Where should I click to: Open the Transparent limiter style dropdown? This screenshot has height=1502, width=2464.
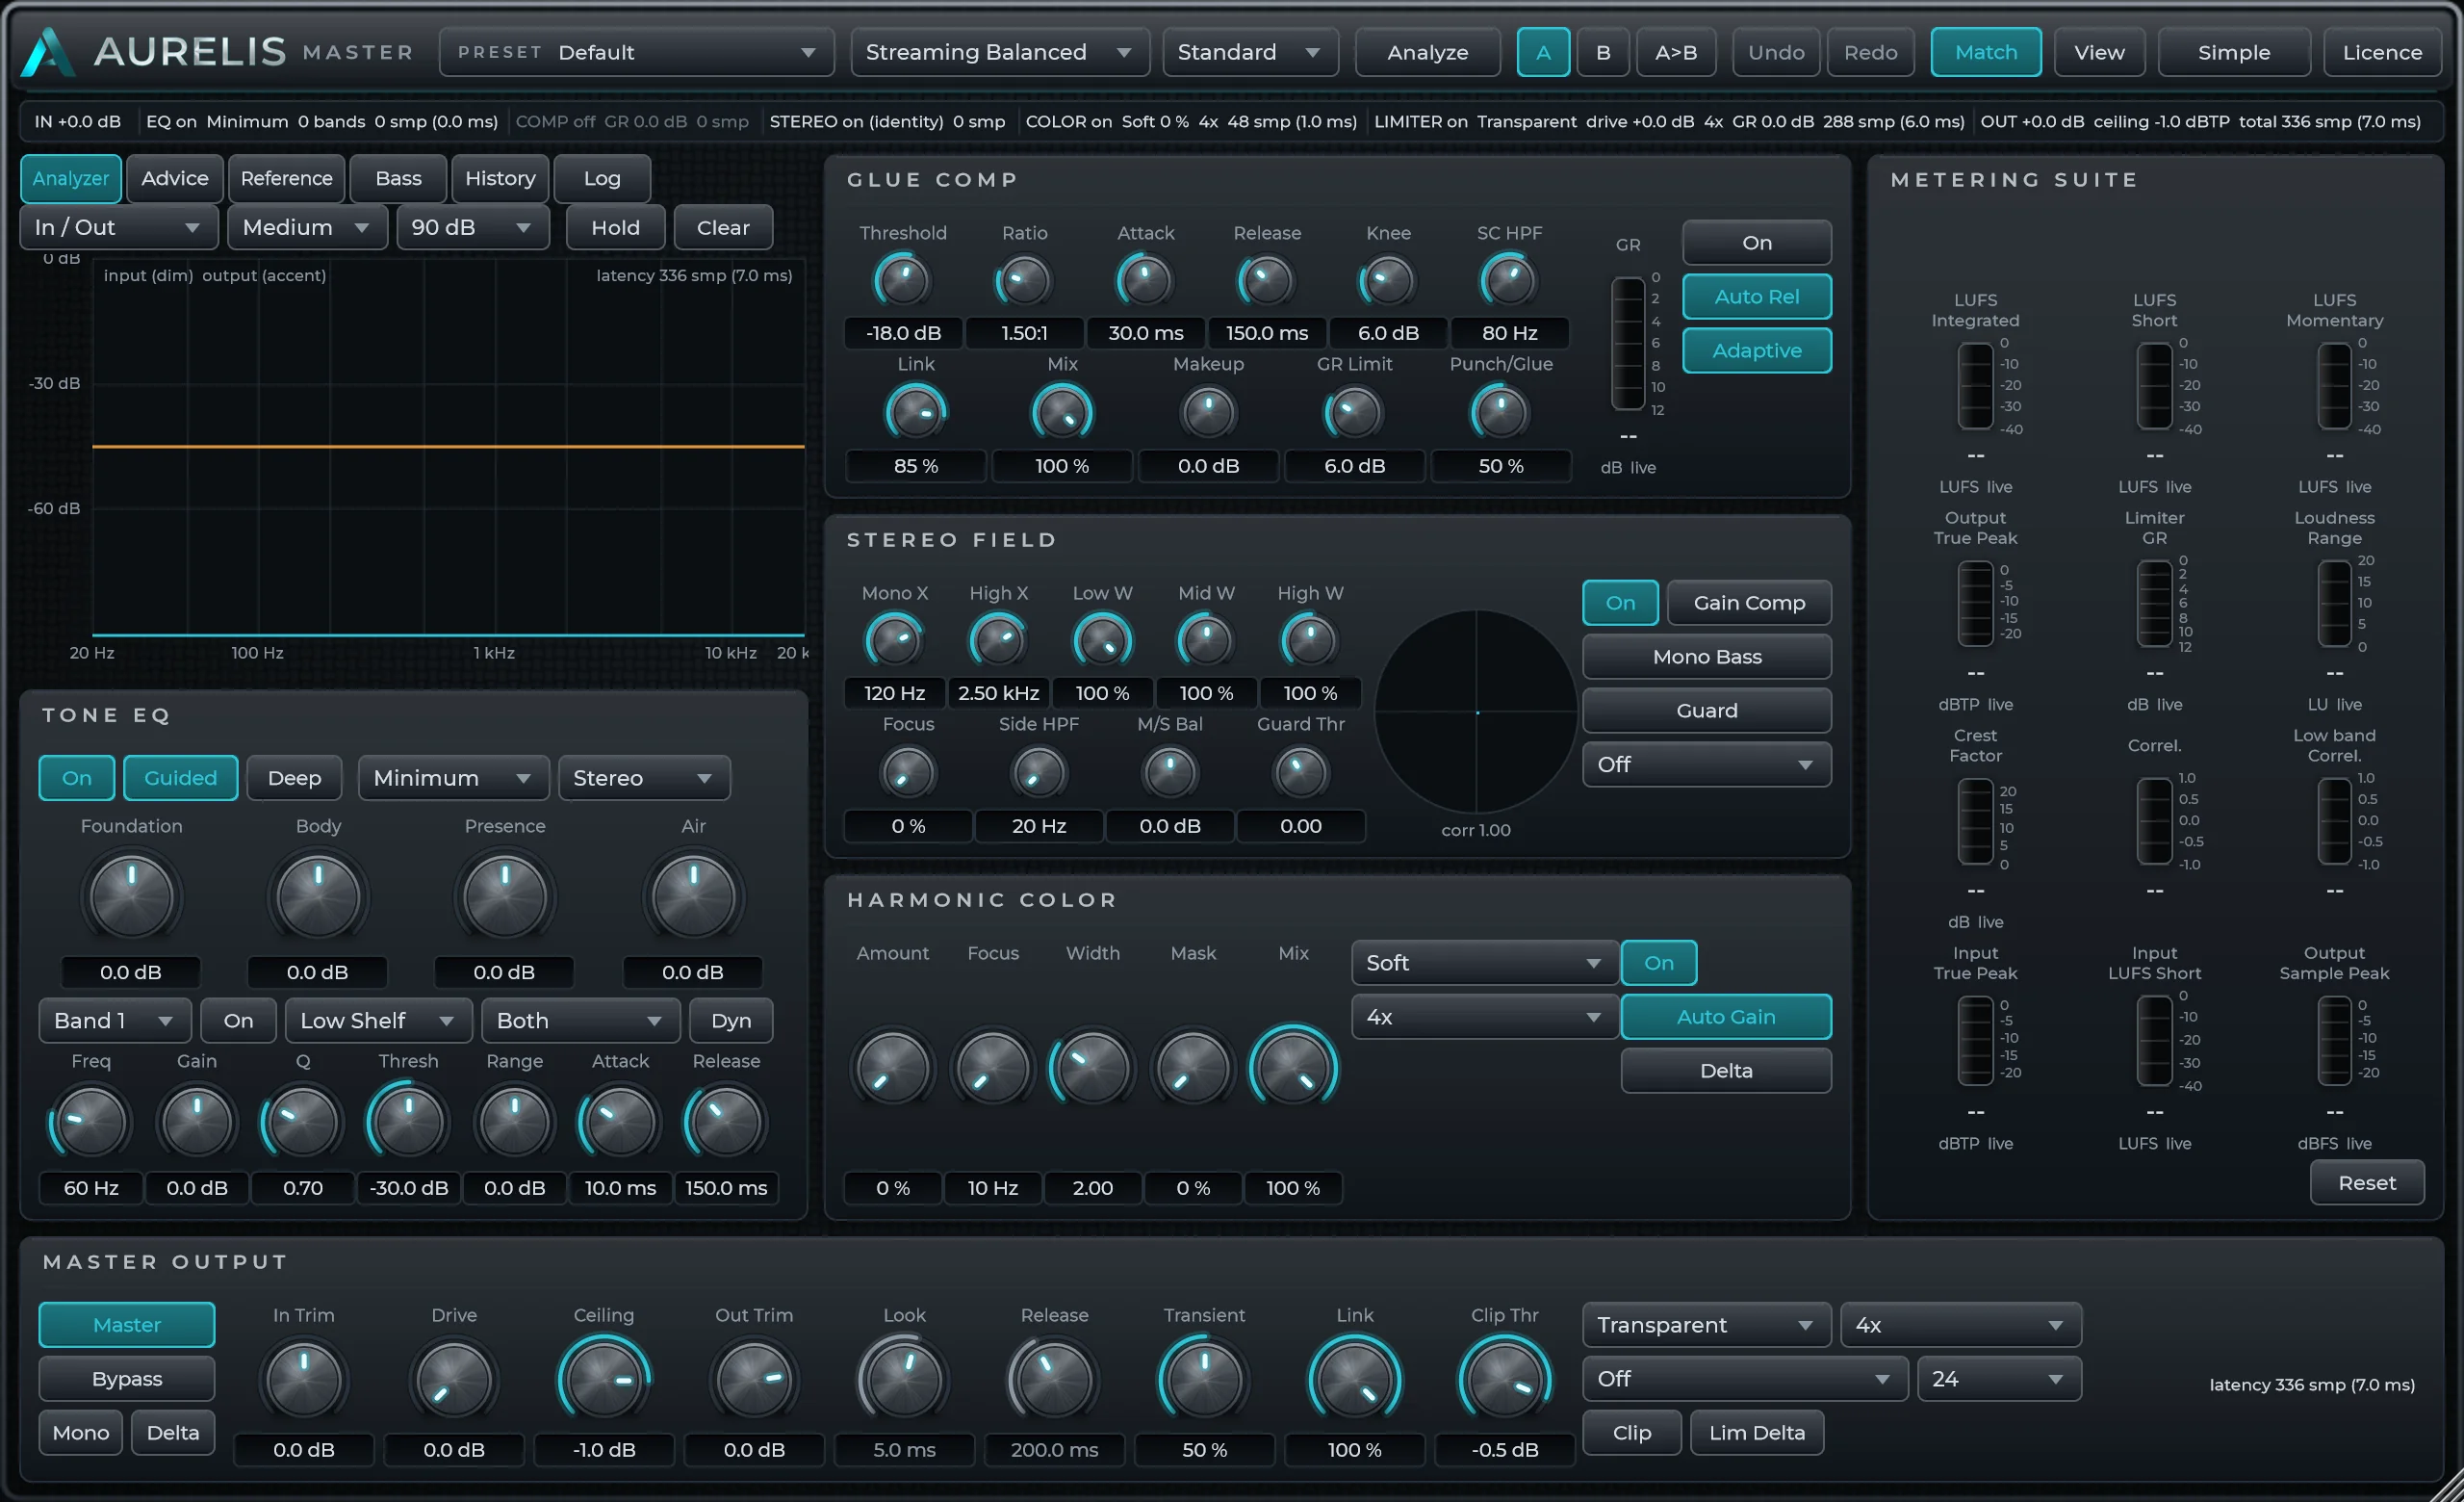pos(1706,1324)
